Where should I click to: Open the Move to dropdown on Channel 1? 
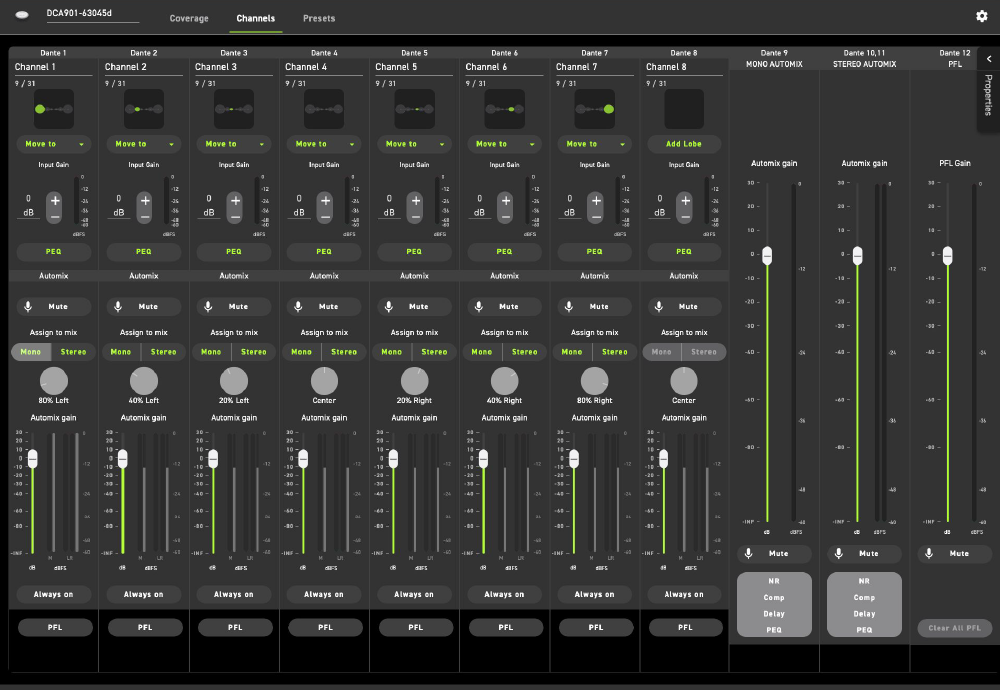(x=54, y=144)
